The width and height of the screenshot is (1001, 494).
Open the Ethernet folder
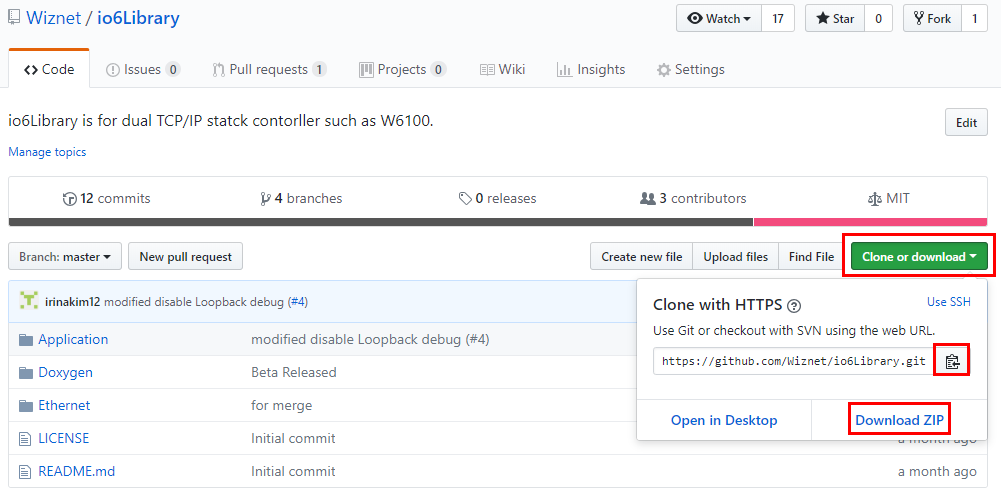[x=64, y=405]
